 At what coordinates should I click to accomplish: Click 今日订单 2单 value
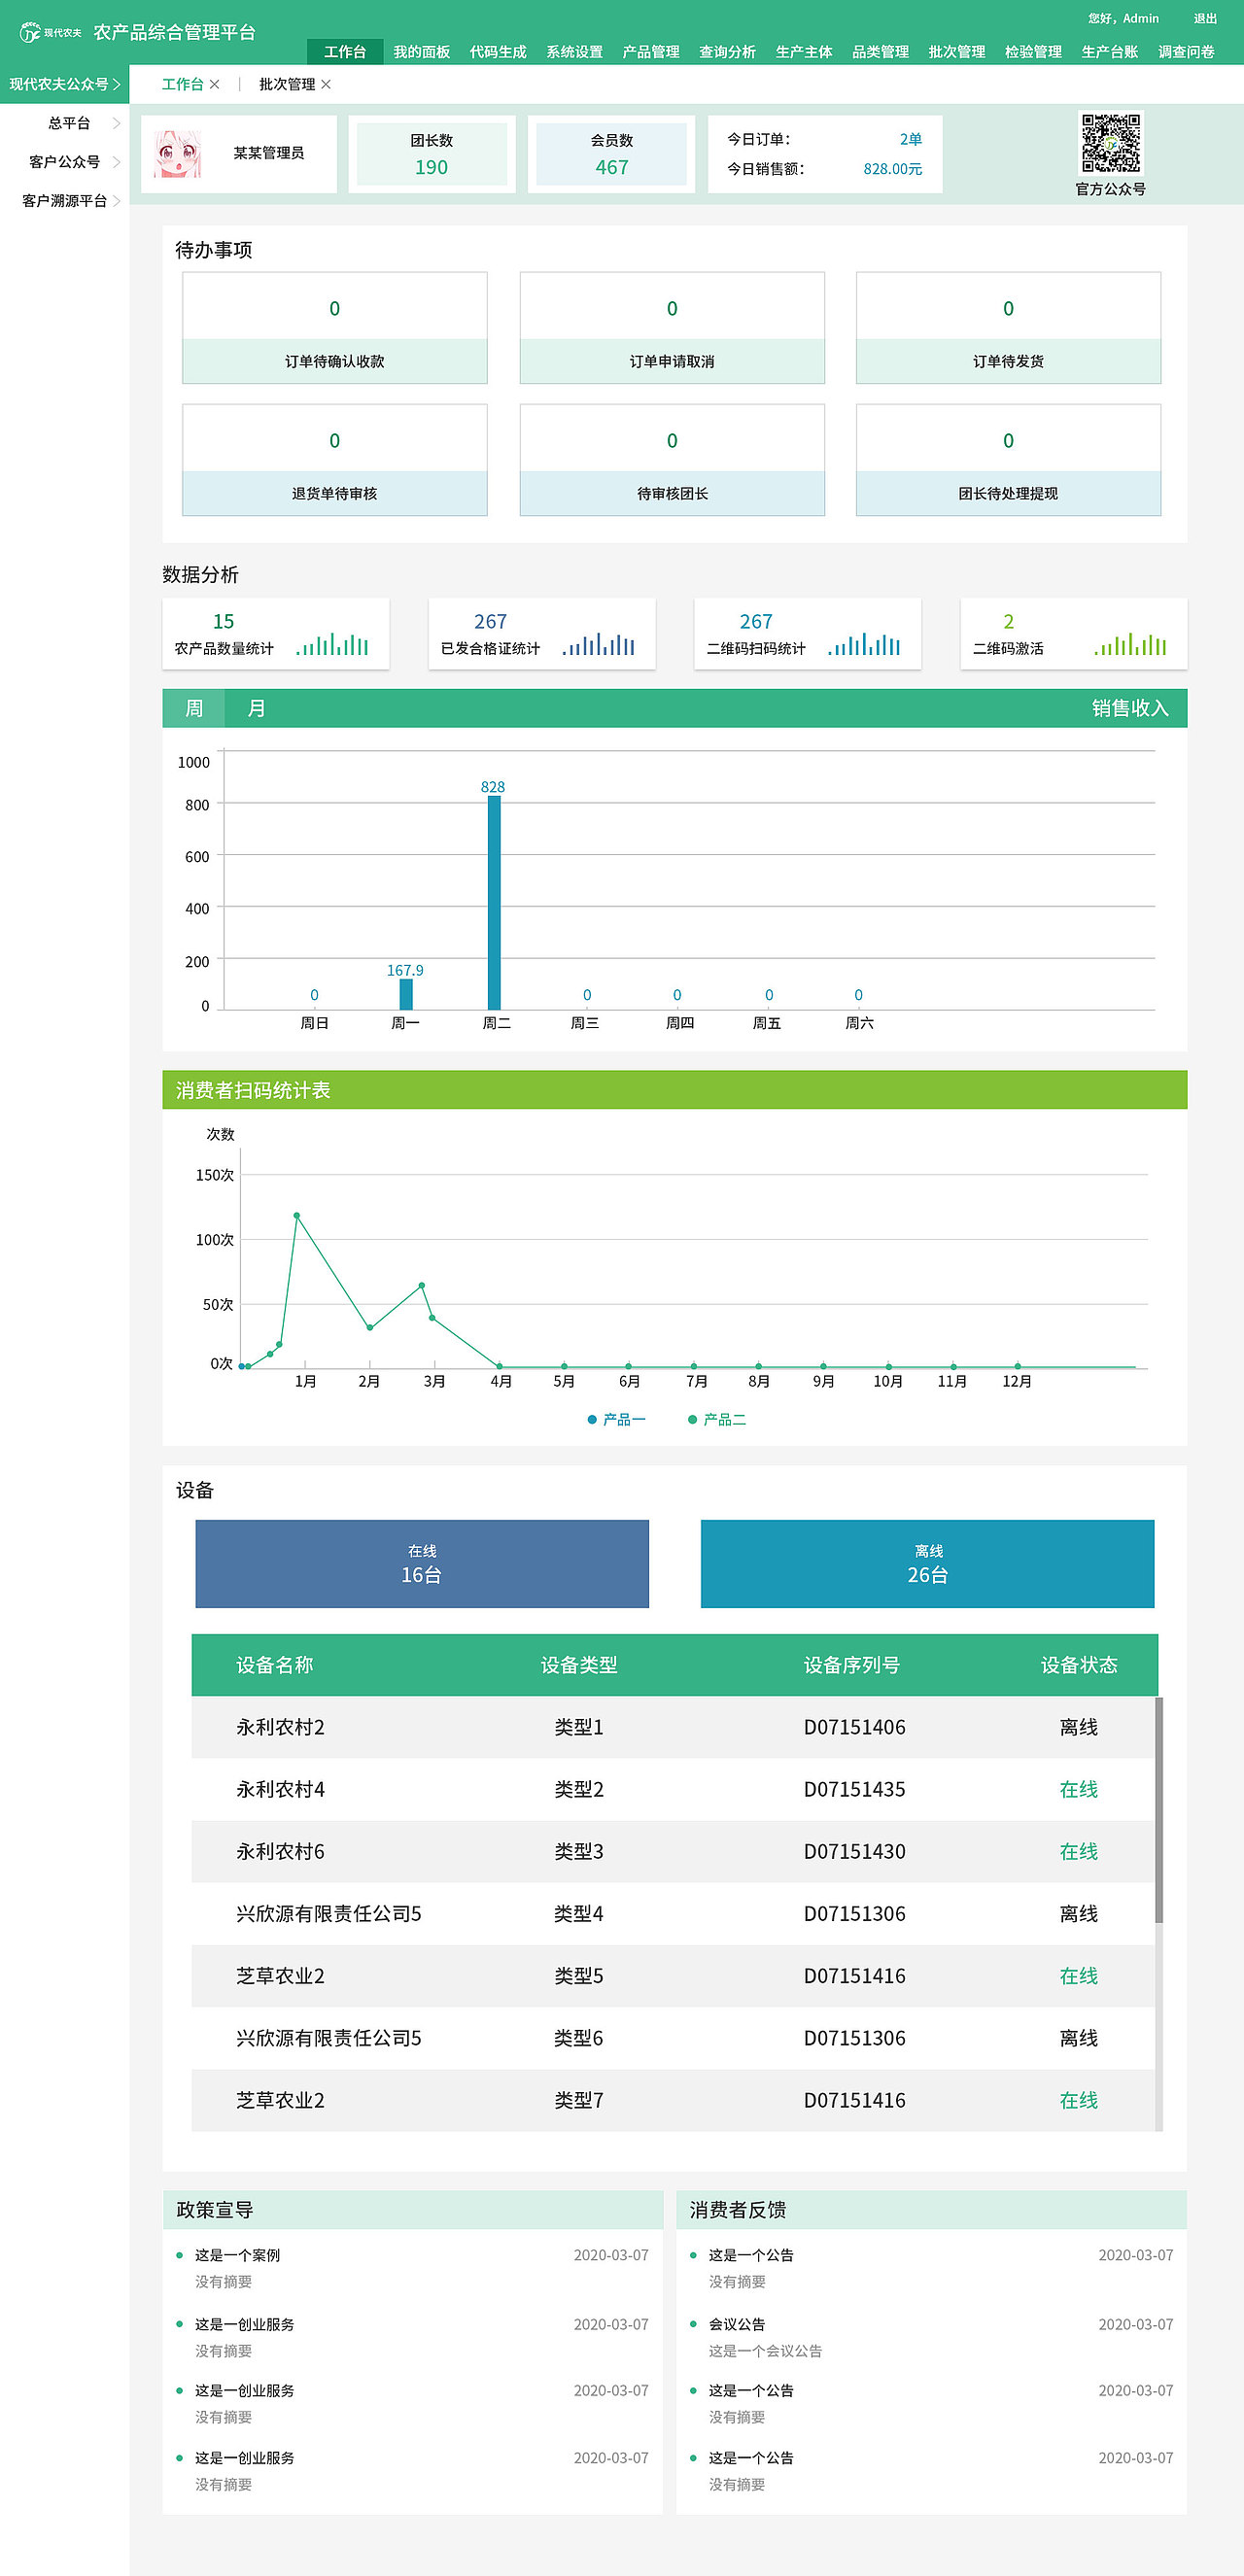(x=910, y=139)
